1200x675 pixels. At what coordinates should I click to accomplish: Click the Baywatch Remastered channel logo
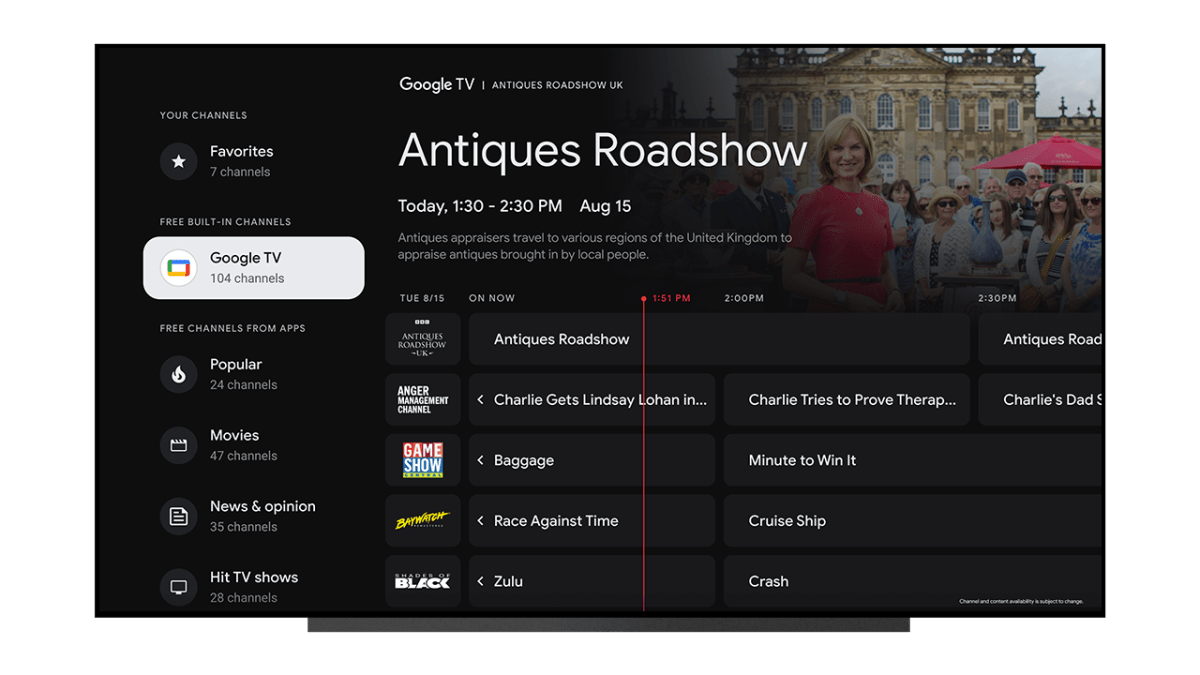point(422,520)
